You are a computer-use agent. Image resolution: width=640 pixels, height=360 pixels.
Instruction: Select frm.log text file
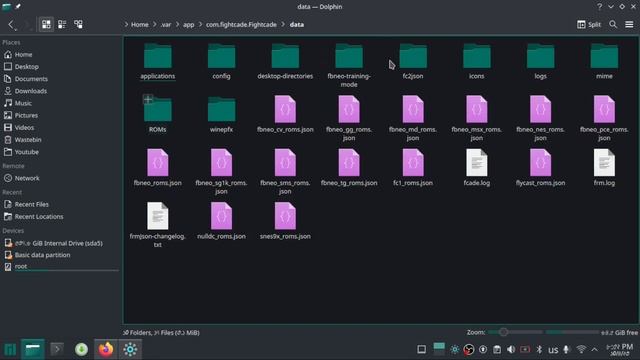tap(604, 168)
